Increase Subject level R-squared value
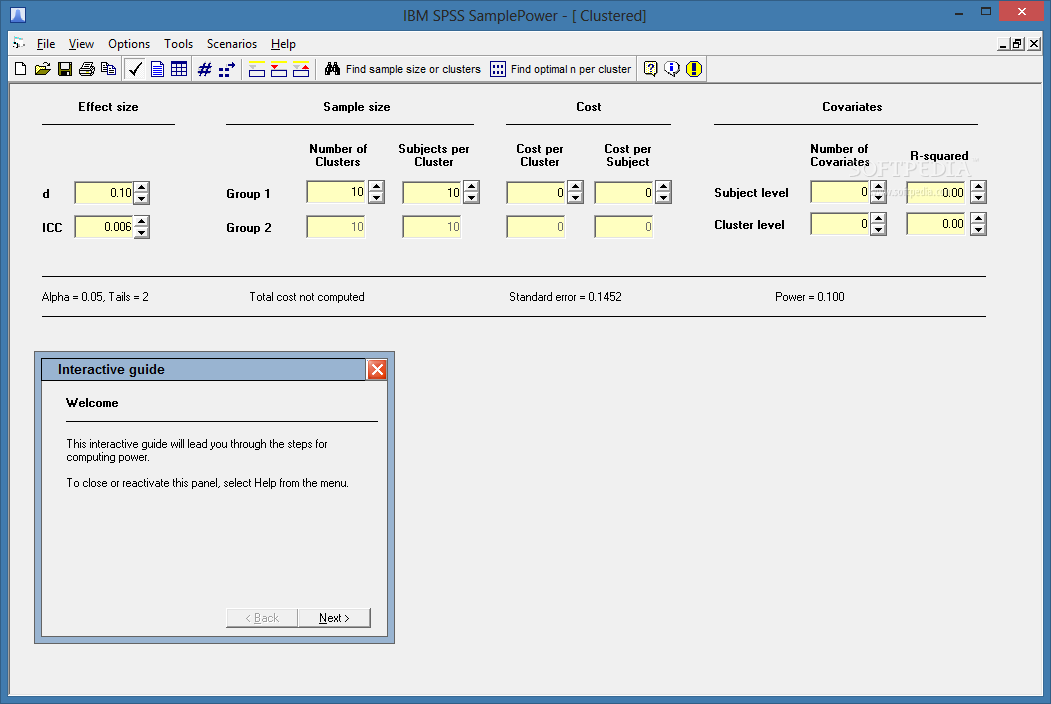1051x704 pixels. tap(978, 186)
